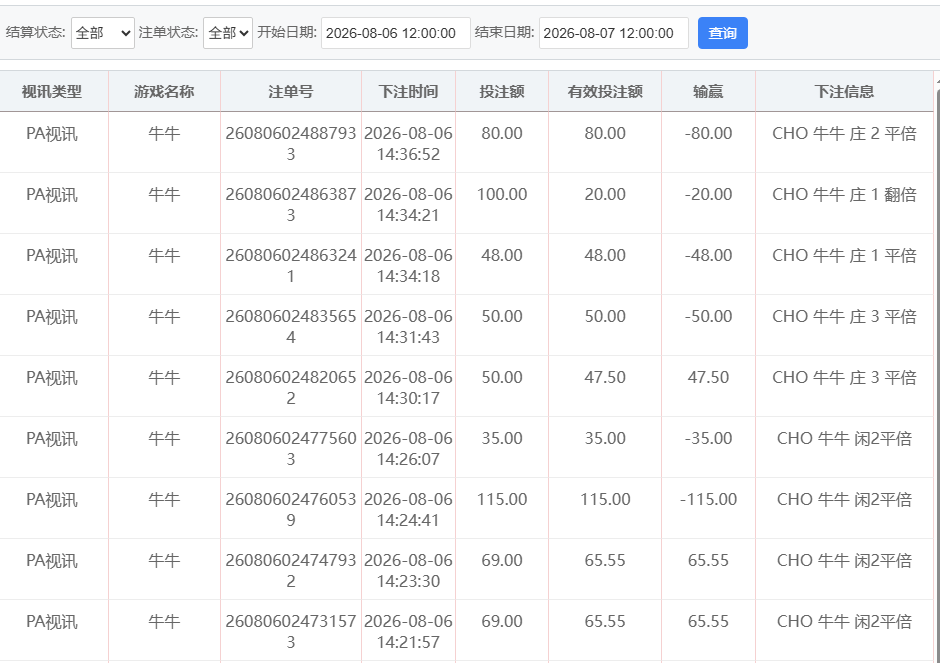Click the 开始日期 input field
Screen dimensions: 940x663
point(396,33)
